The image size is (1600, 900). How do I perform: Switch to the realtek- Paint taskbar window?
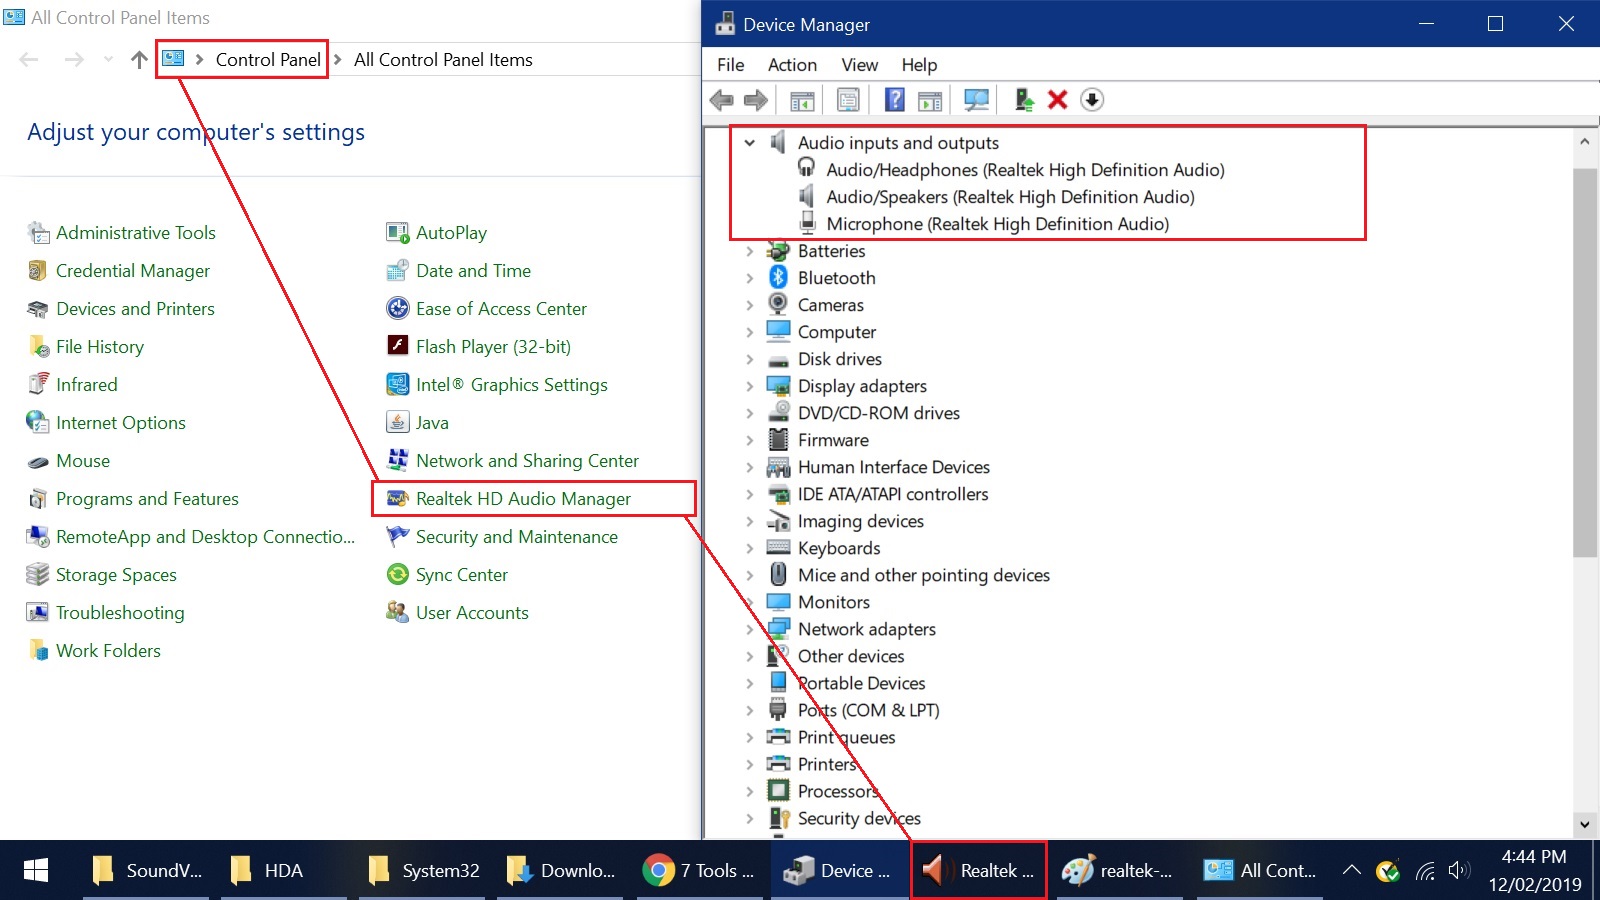click(x=1117, y=871)
